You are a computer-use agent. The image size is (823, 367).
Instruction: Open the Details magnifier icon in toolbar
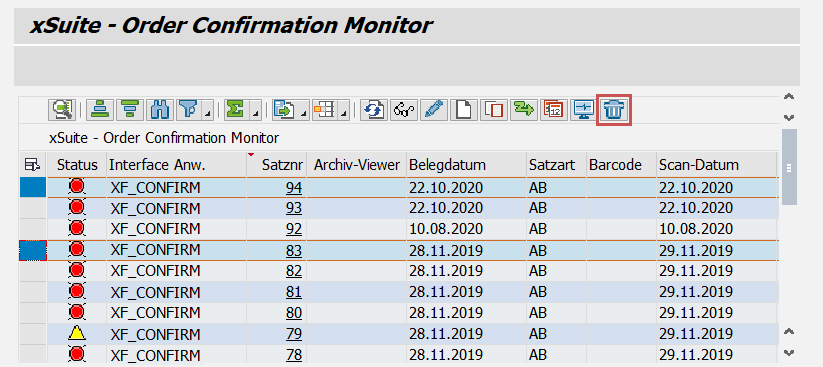pyautogui.click(x=62, y=110)
